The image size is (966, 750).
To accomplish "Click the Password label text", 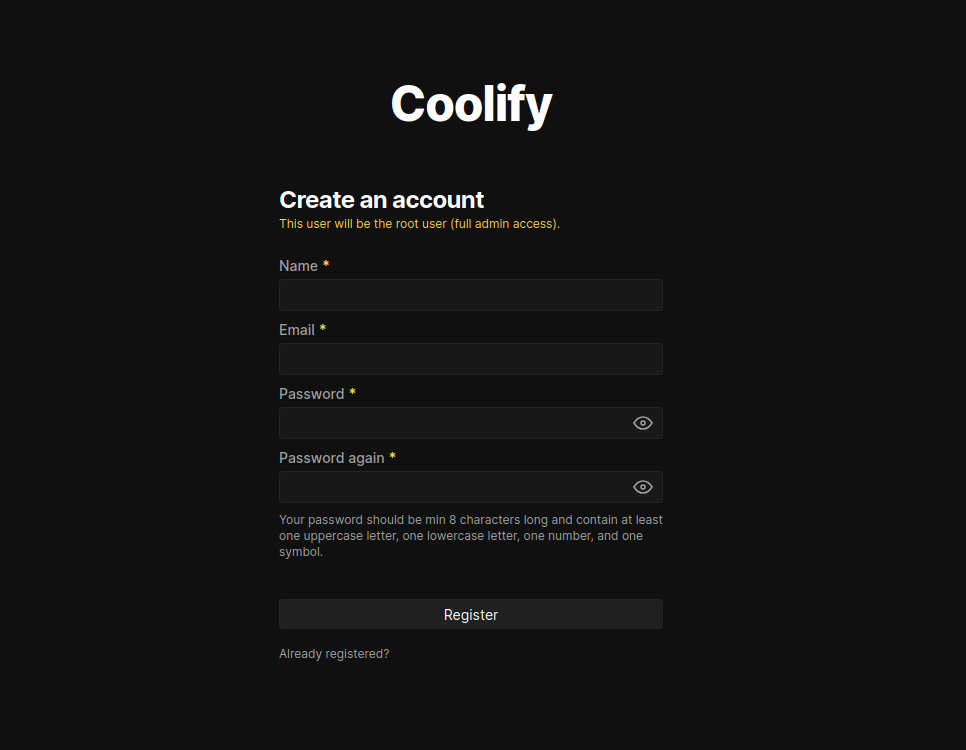I will pyautogui.click(x=311, y=394).
